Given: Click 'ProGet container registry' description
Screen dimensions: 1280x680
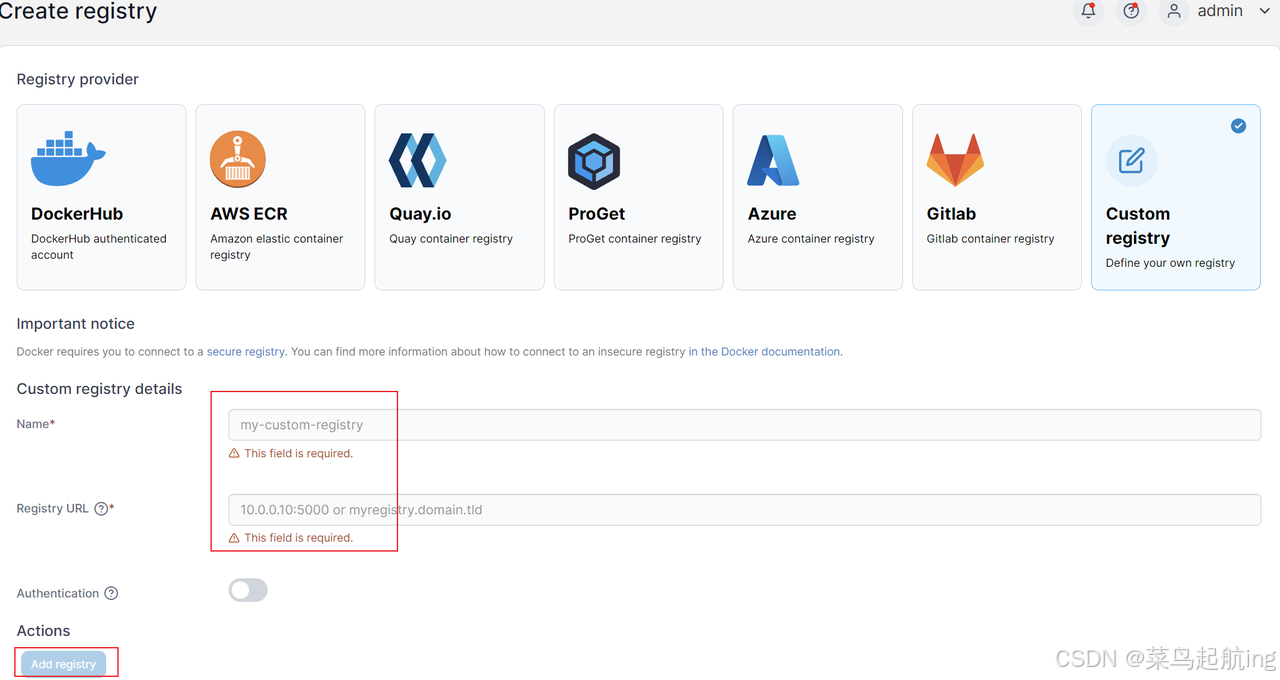Looking at the screenshot, I should tap(635, 239).
